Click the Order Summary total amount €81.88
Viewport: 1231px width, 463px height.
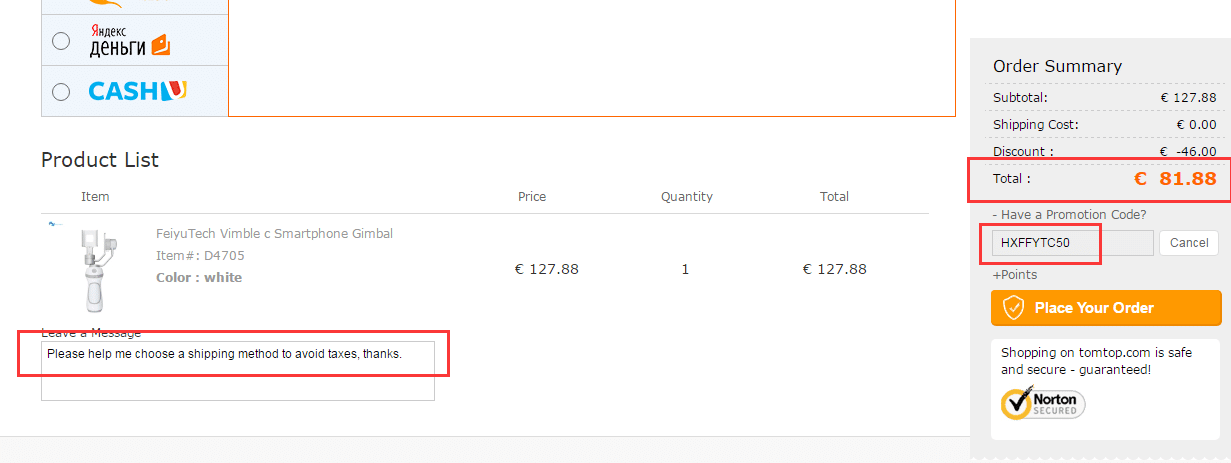click(x=1175, y=179)
